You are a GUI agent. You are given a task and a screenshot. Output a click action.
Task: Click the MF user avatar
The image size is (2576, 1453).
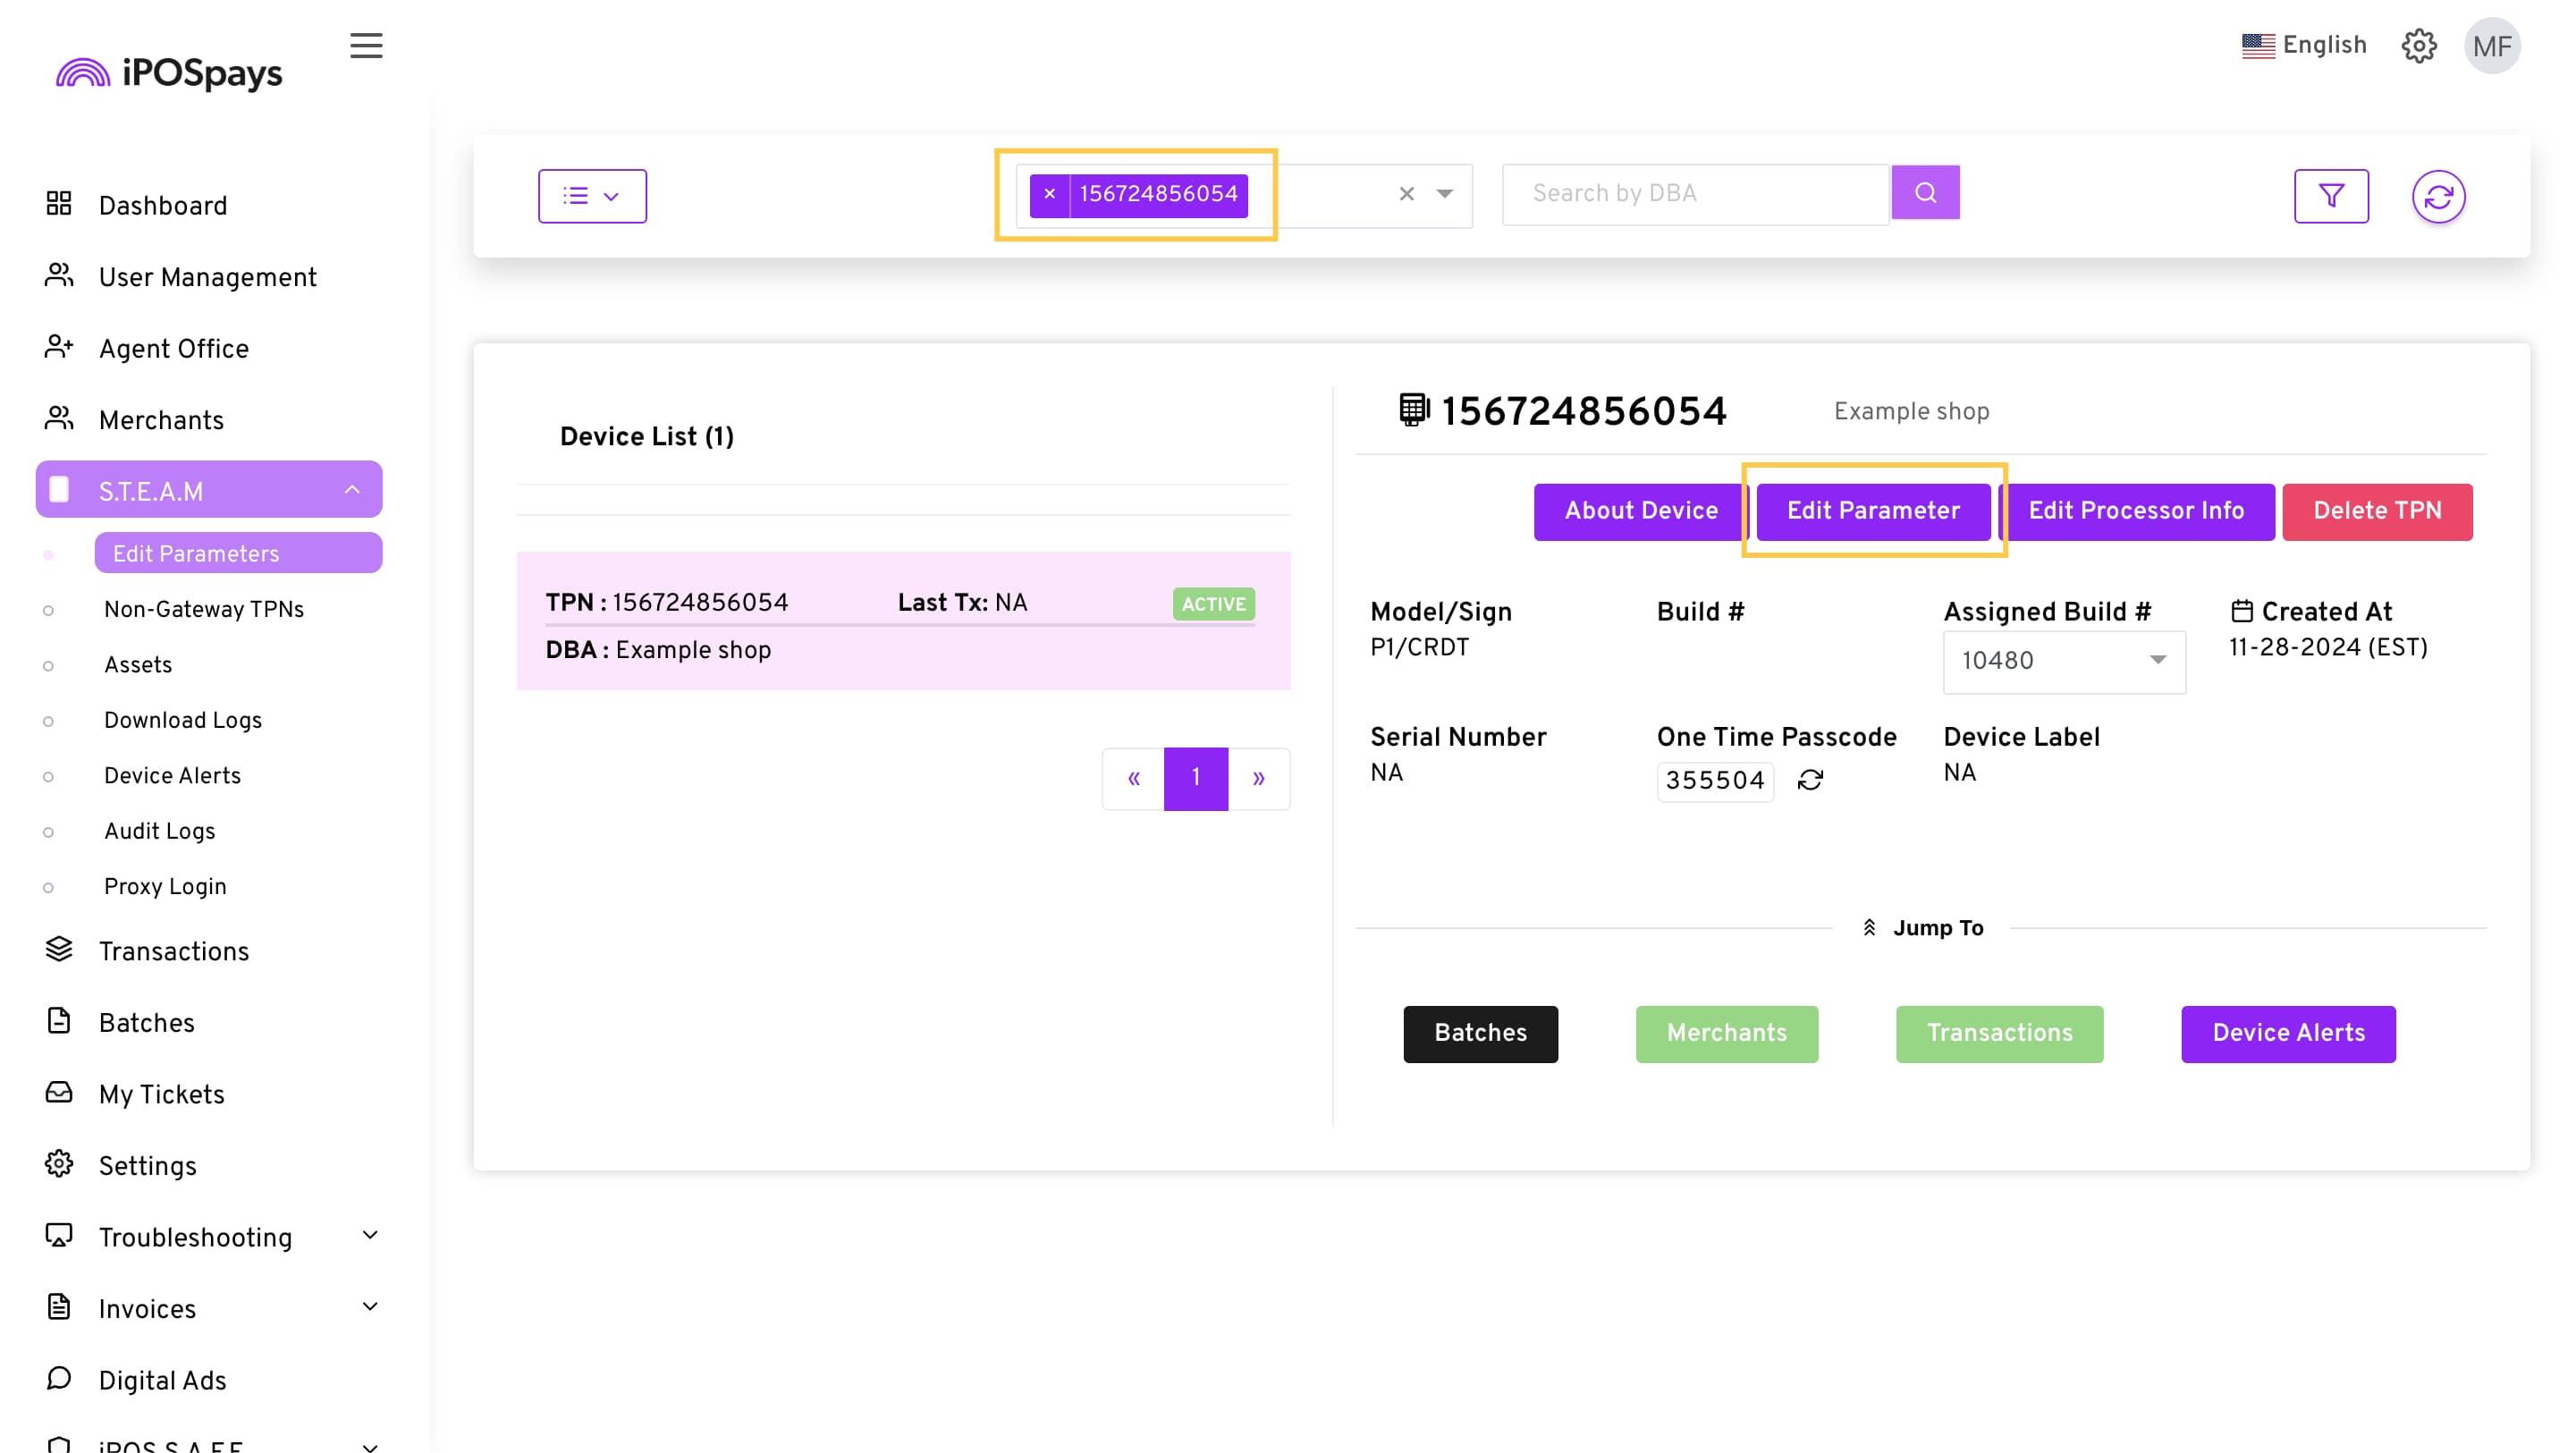(2491, 46)
